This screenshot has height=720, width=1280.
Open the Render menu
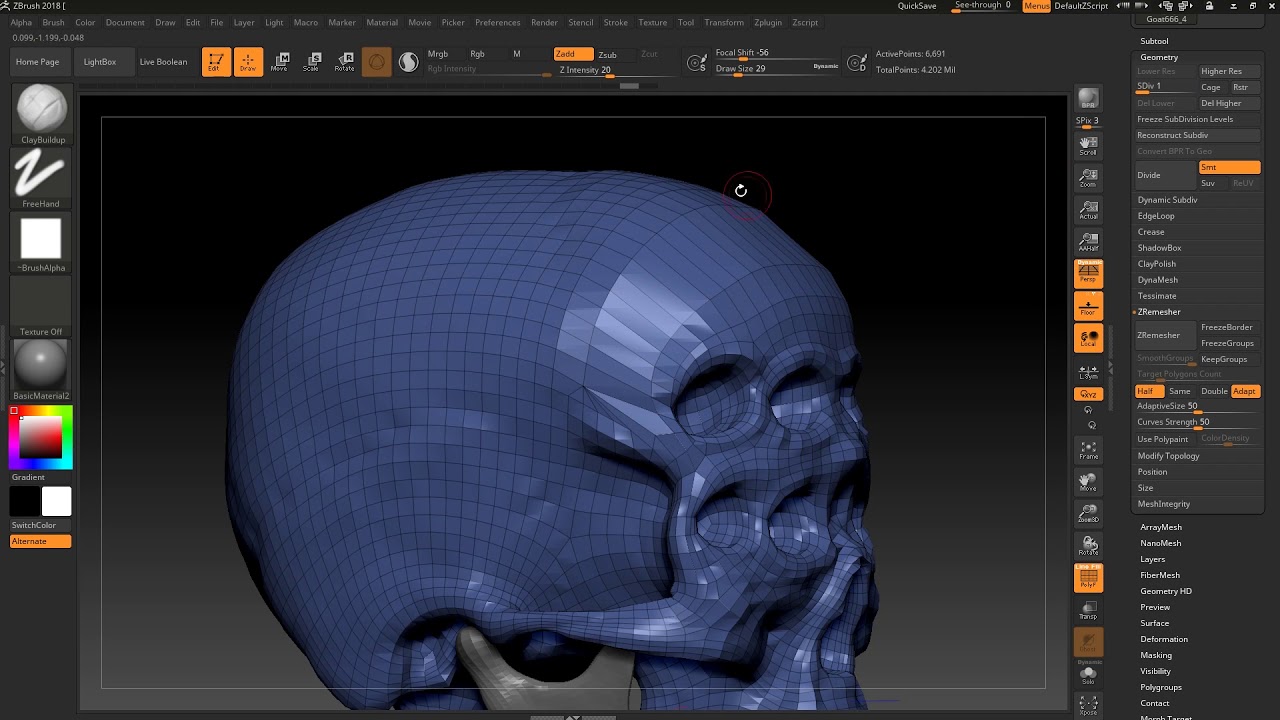pos(544,22)
